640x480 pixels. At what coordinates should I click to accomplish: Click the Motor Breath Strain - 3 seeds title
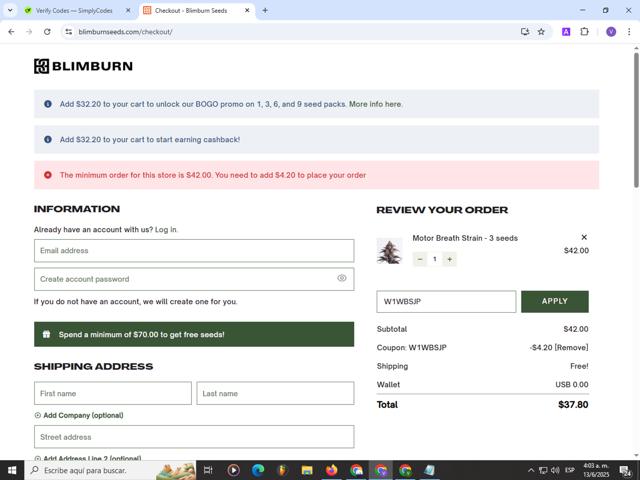click(x=465, y=238)
